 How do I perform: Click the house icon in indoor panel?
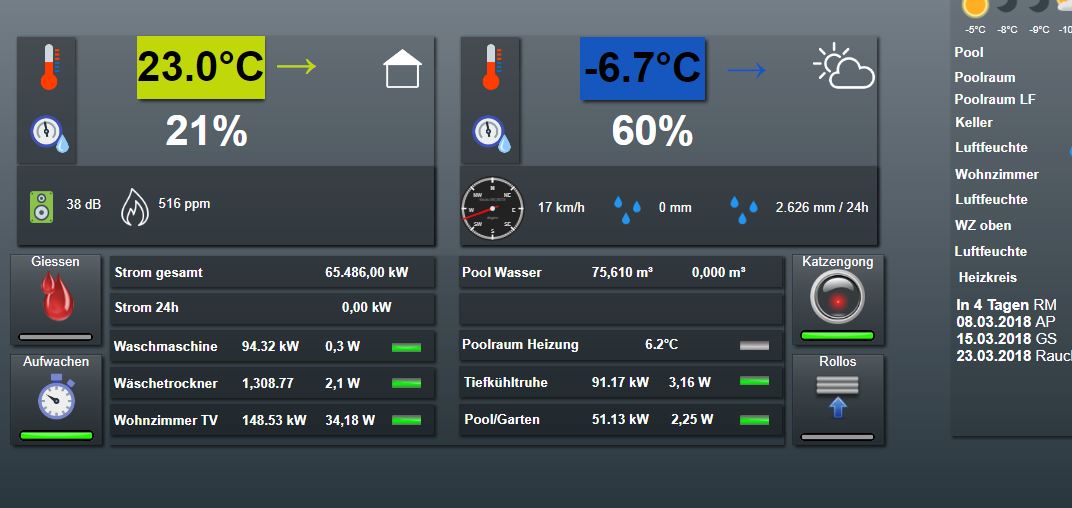pos(402,69)
